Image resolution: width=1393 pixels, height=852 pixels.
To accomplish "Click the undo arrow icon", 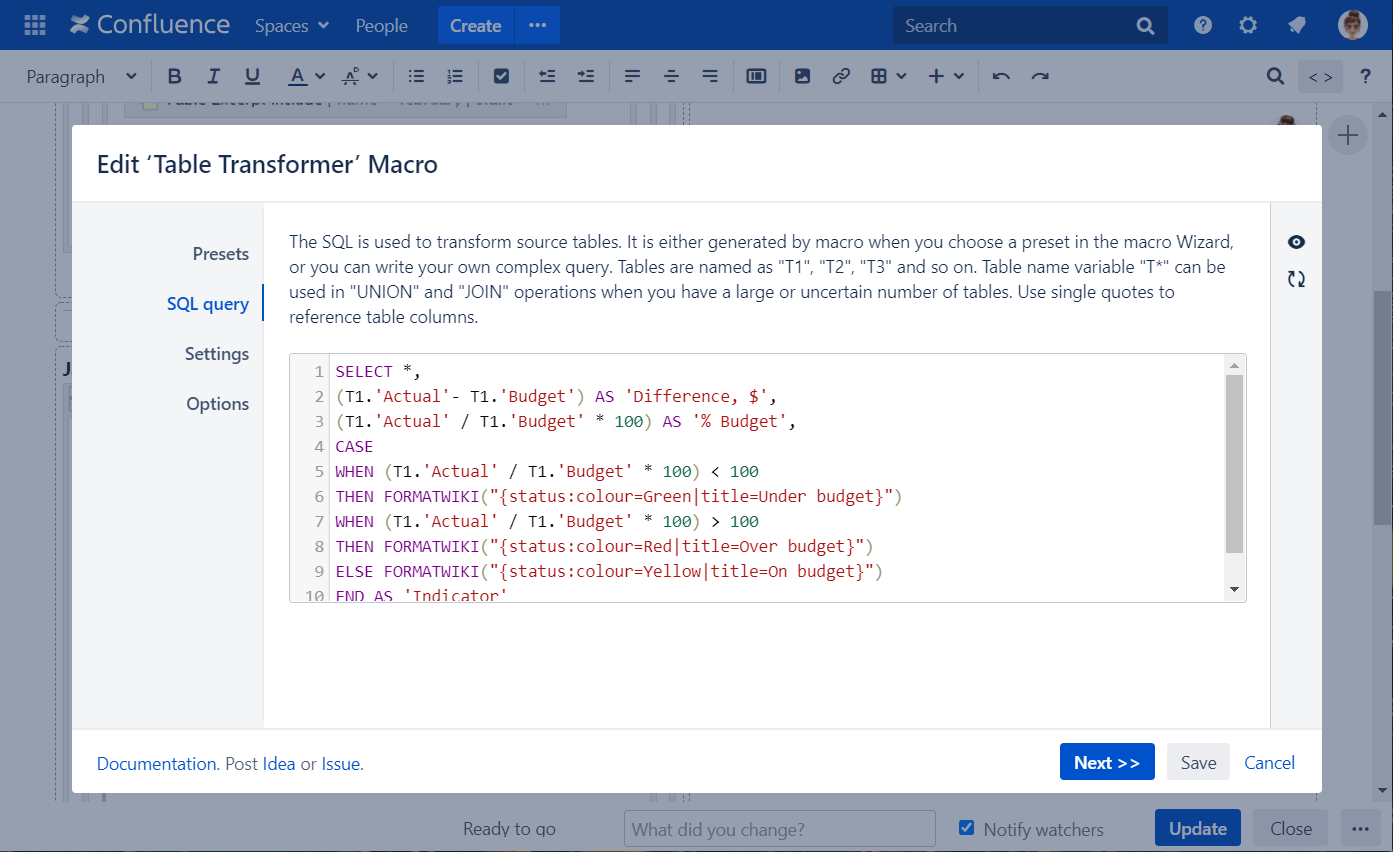I will click(x=1001, y=76).
